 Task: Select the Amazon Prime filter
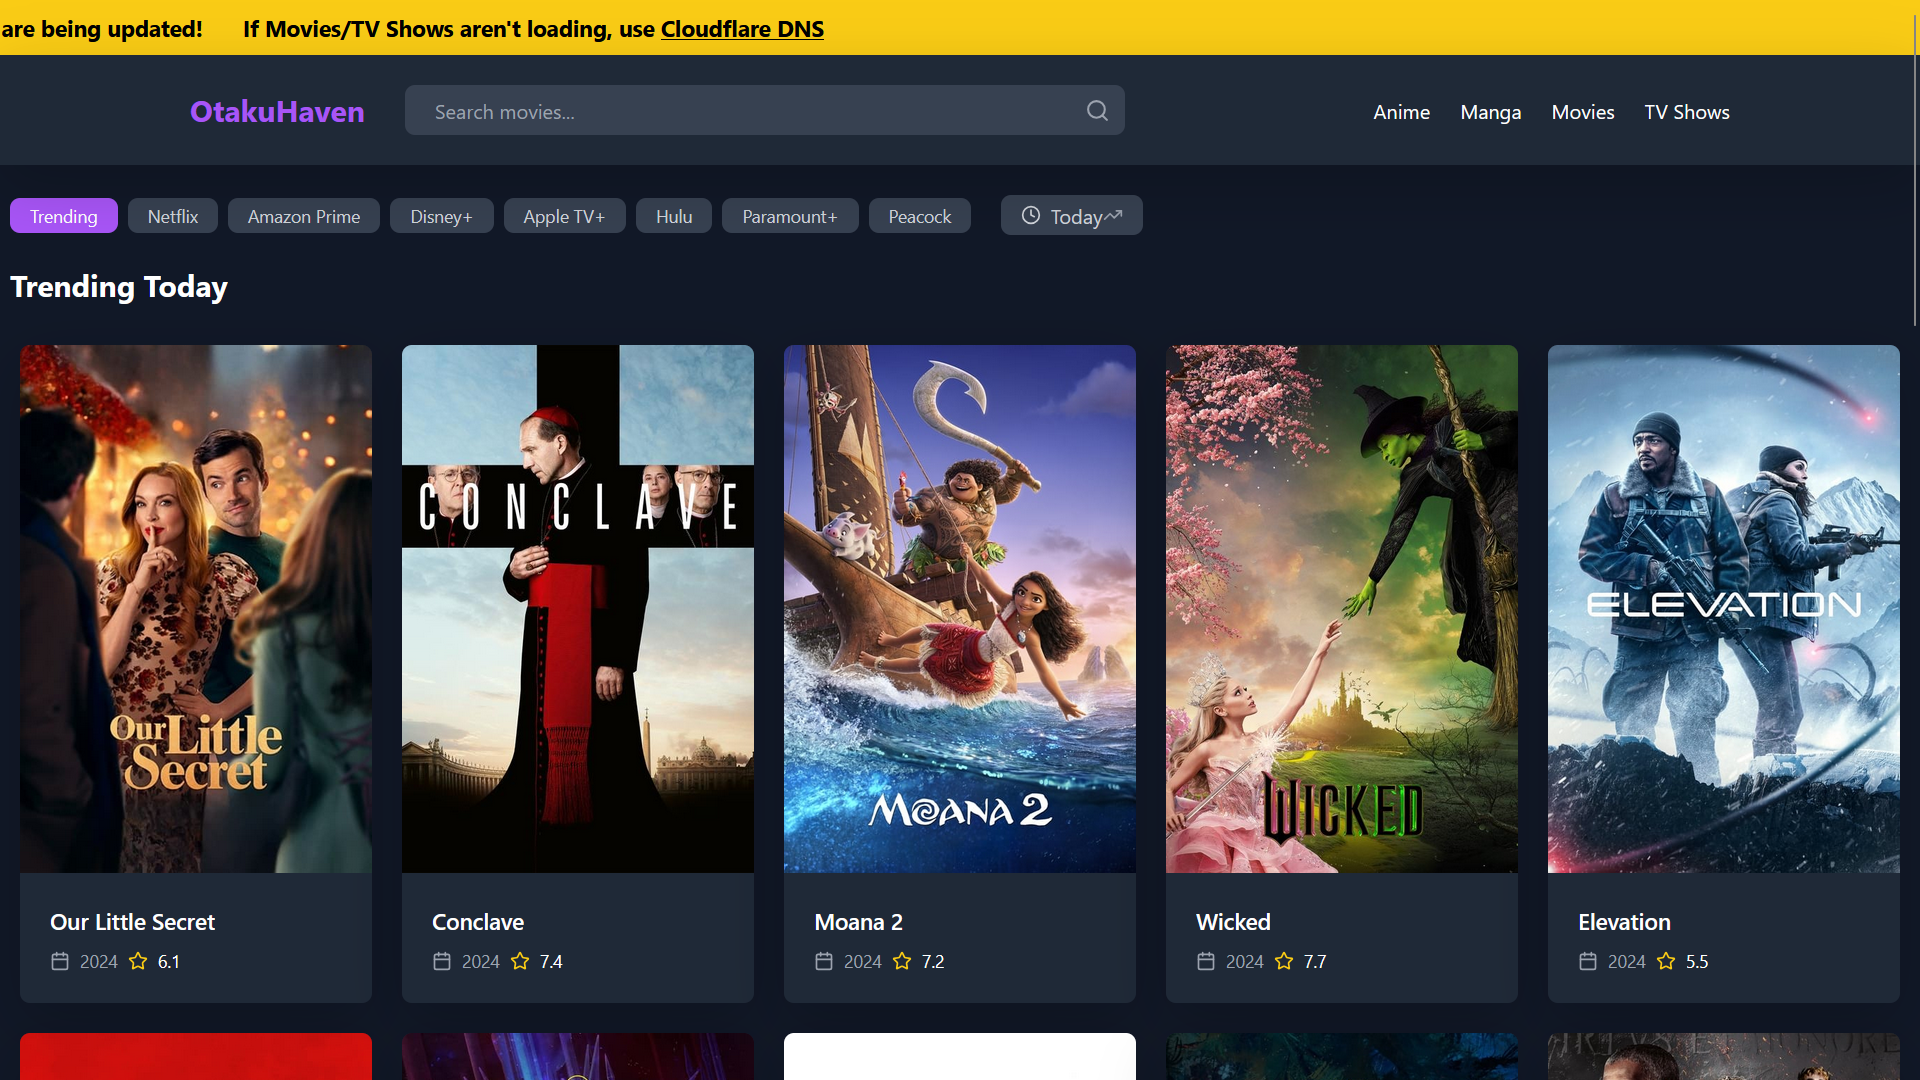pos(304,216)
